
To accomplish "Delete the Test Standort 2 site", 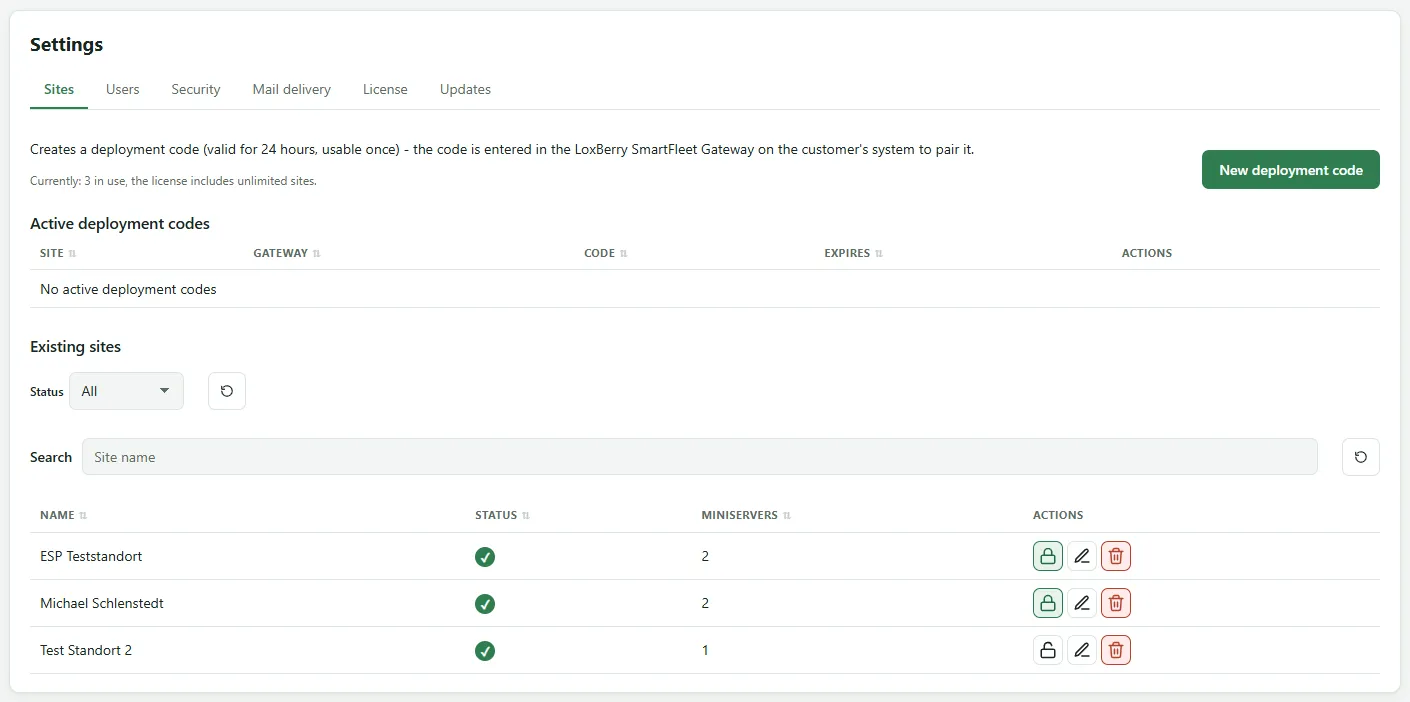I will (1116, 650).
